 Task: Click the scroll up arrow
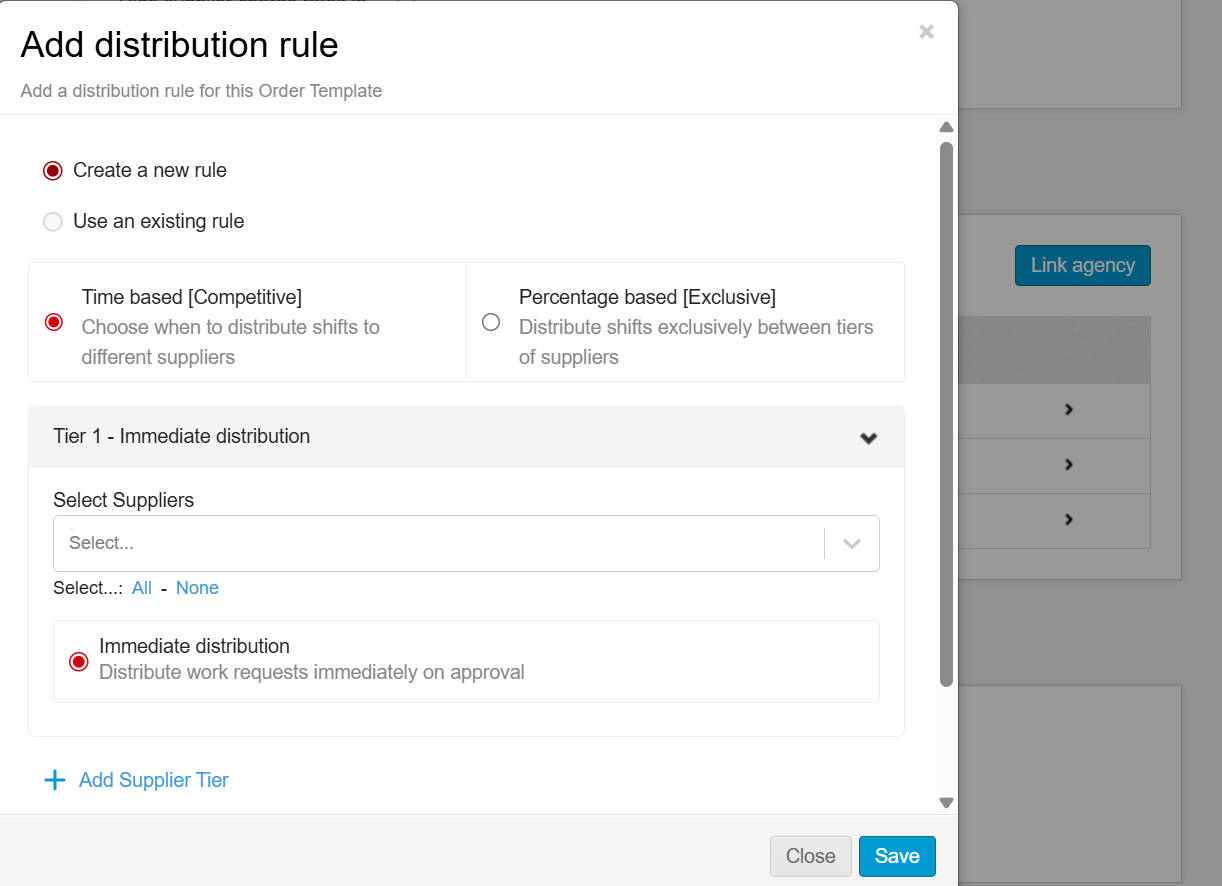pos(946,127)
